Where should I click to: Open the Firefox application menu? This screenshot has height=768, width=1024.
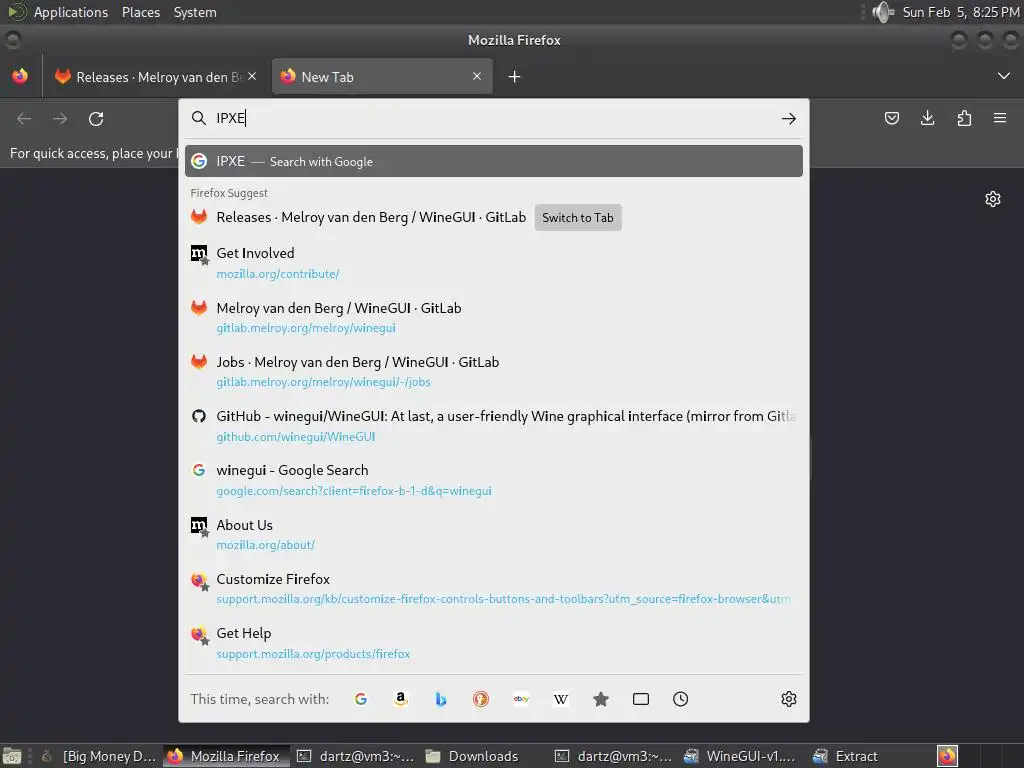coord(1000,118)
